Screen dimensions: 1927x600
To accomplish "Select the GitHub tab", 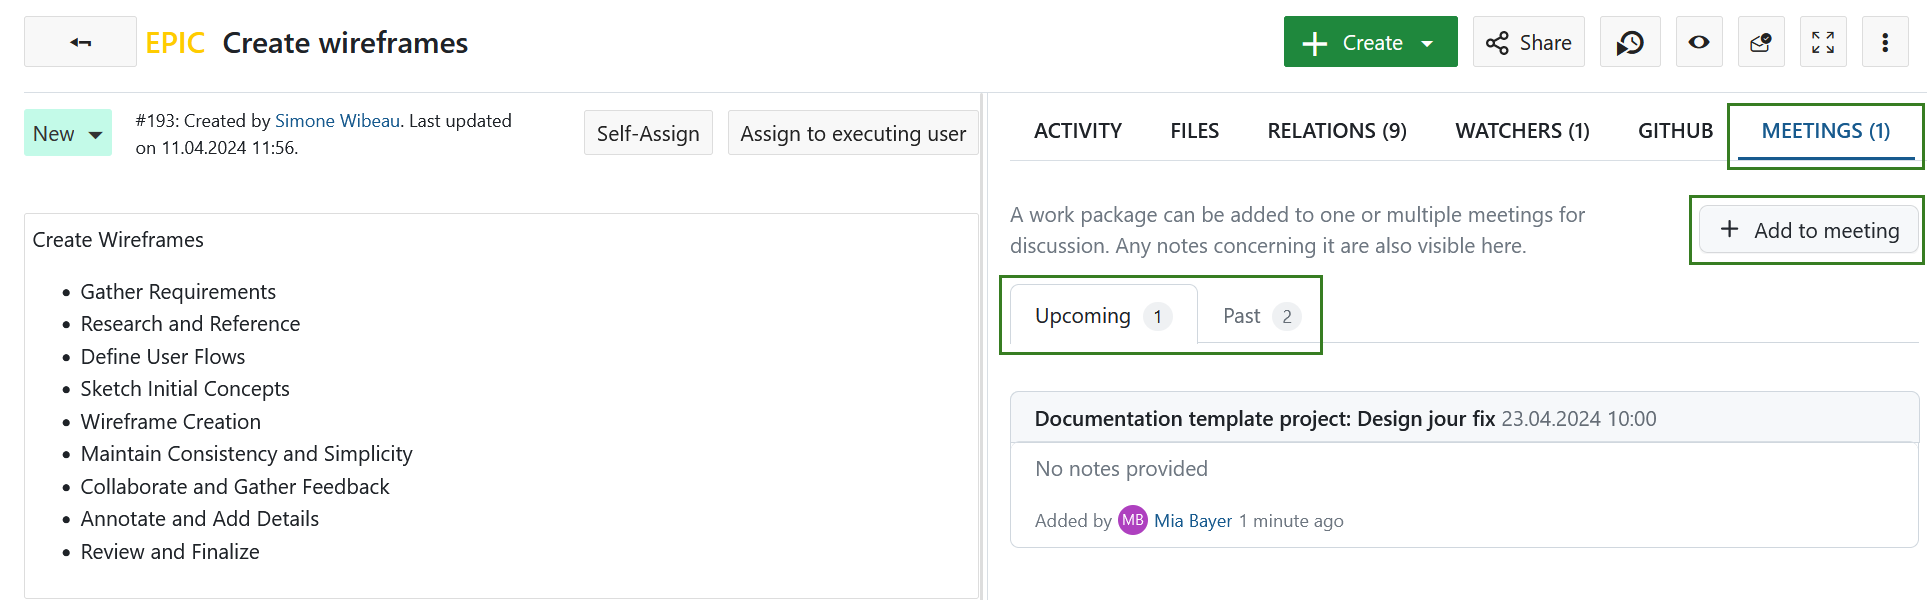I will click(x=1674, y=131).
